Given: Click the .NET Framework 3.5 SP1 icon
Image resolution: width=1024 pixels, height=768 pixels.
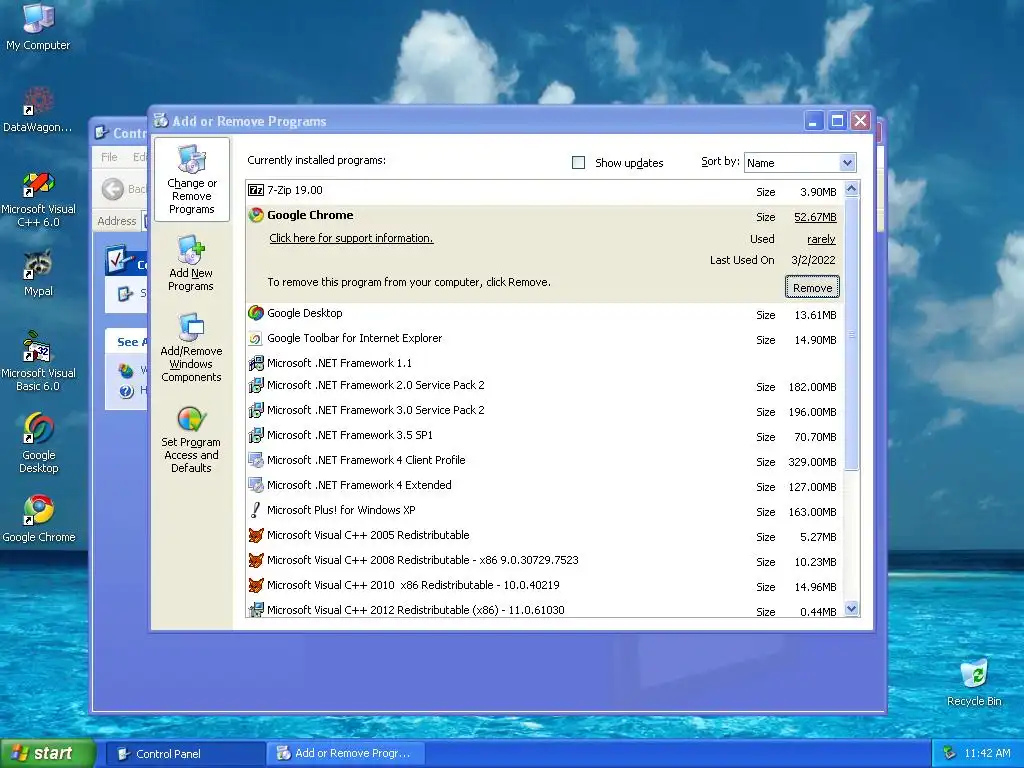Looking at the screenshot, I should click(256, 435).
